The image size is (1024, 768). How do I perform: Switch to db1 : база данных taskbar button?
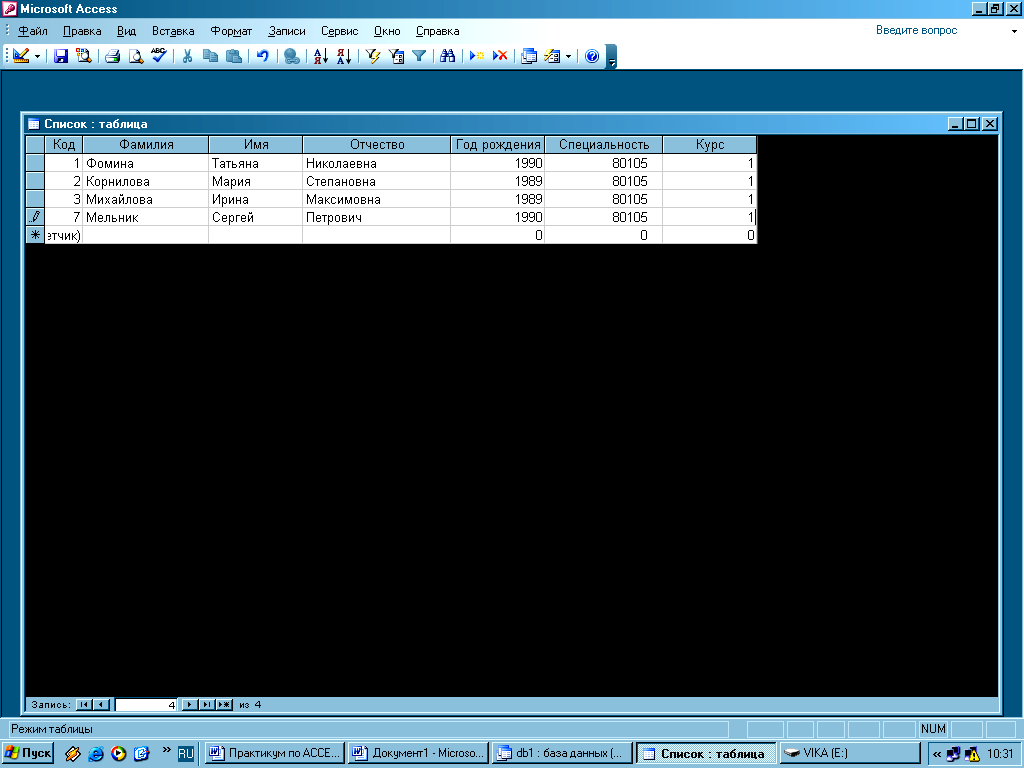point(562,753)
